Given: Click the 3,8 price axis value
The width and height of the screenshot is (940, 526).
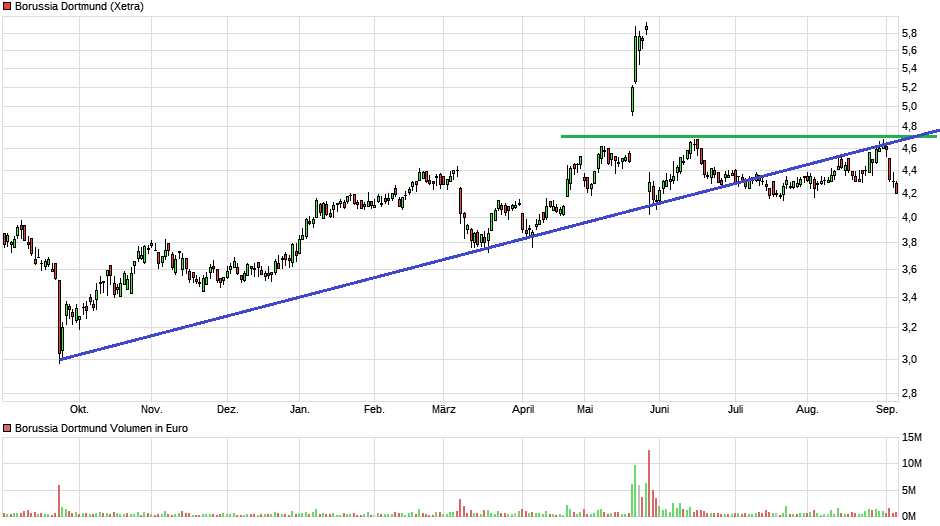Looking at the screenshot, I should (909, 242).
